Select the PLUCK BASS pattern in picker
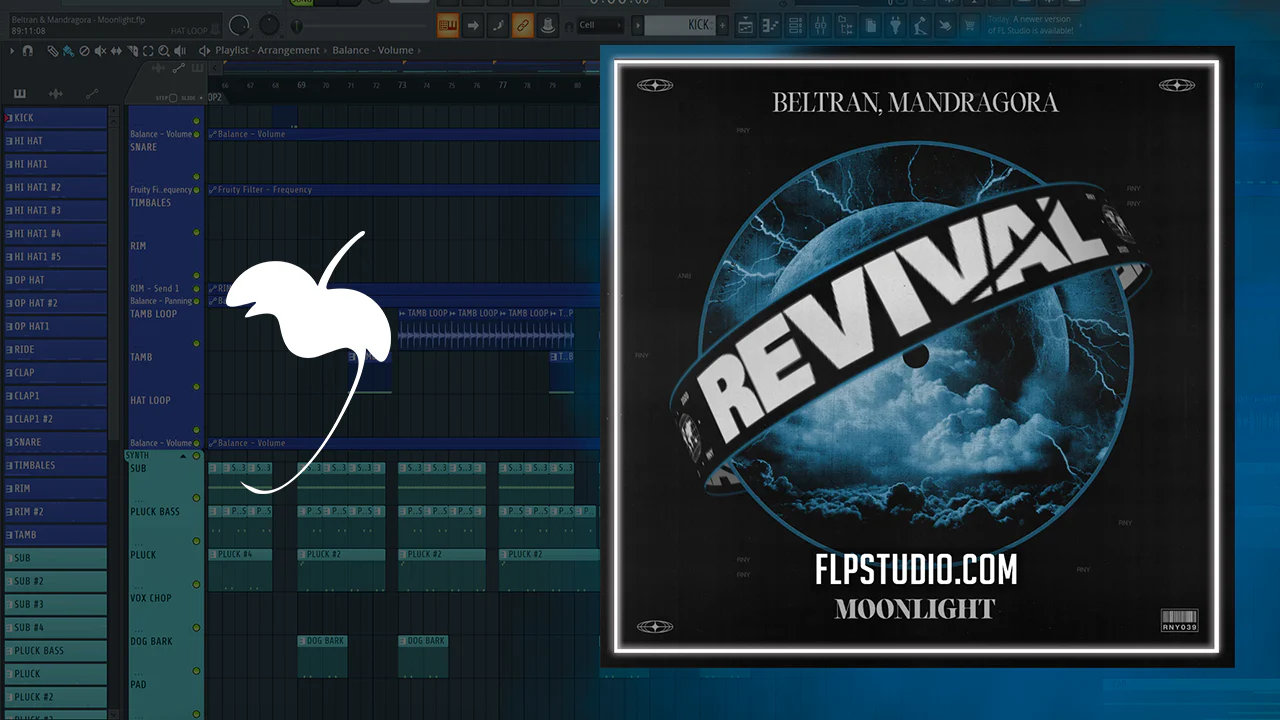Image resolution: width=1280 pixels, height=720 pixels. tap(55, 651)
